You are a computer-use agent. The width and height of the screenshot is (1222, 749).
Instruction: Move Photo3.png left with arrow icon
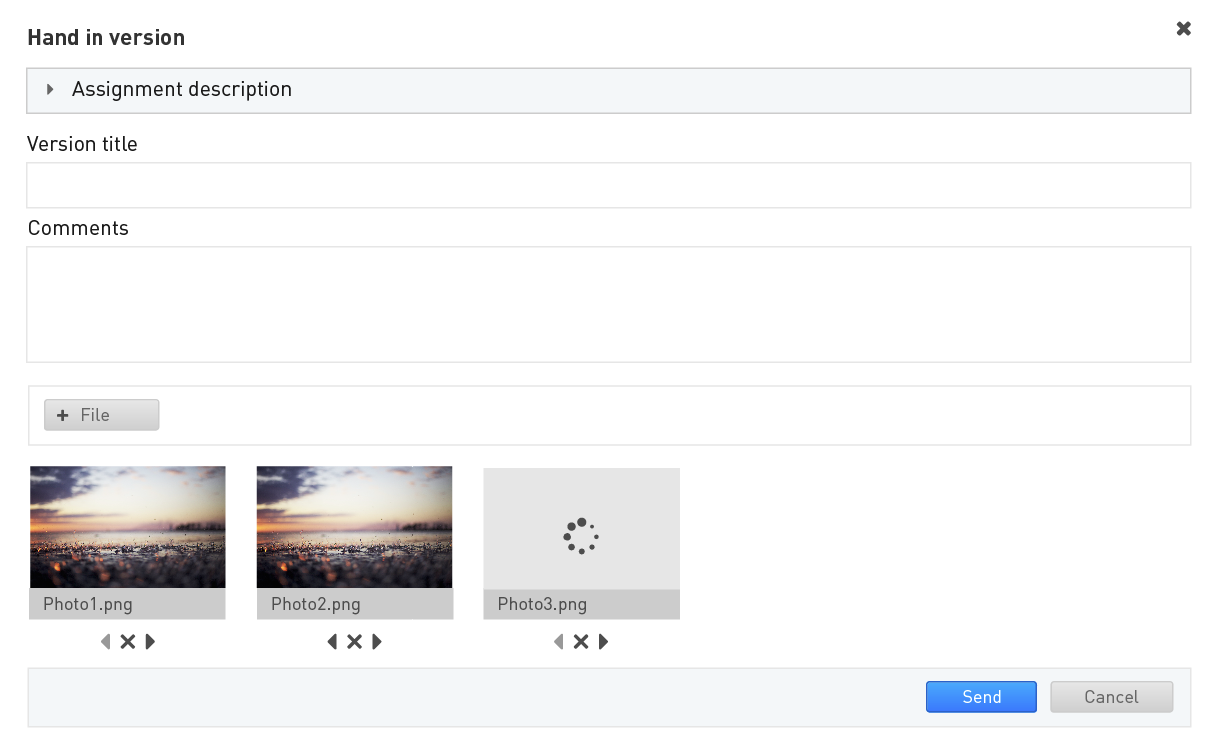click(558, 642)
